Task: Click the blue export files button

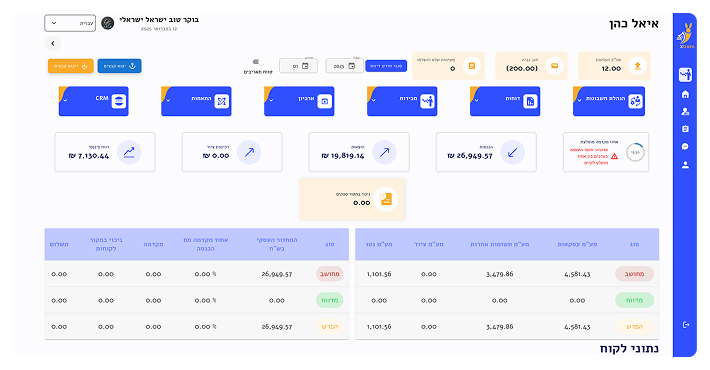Action: click(x=120, y=66)
